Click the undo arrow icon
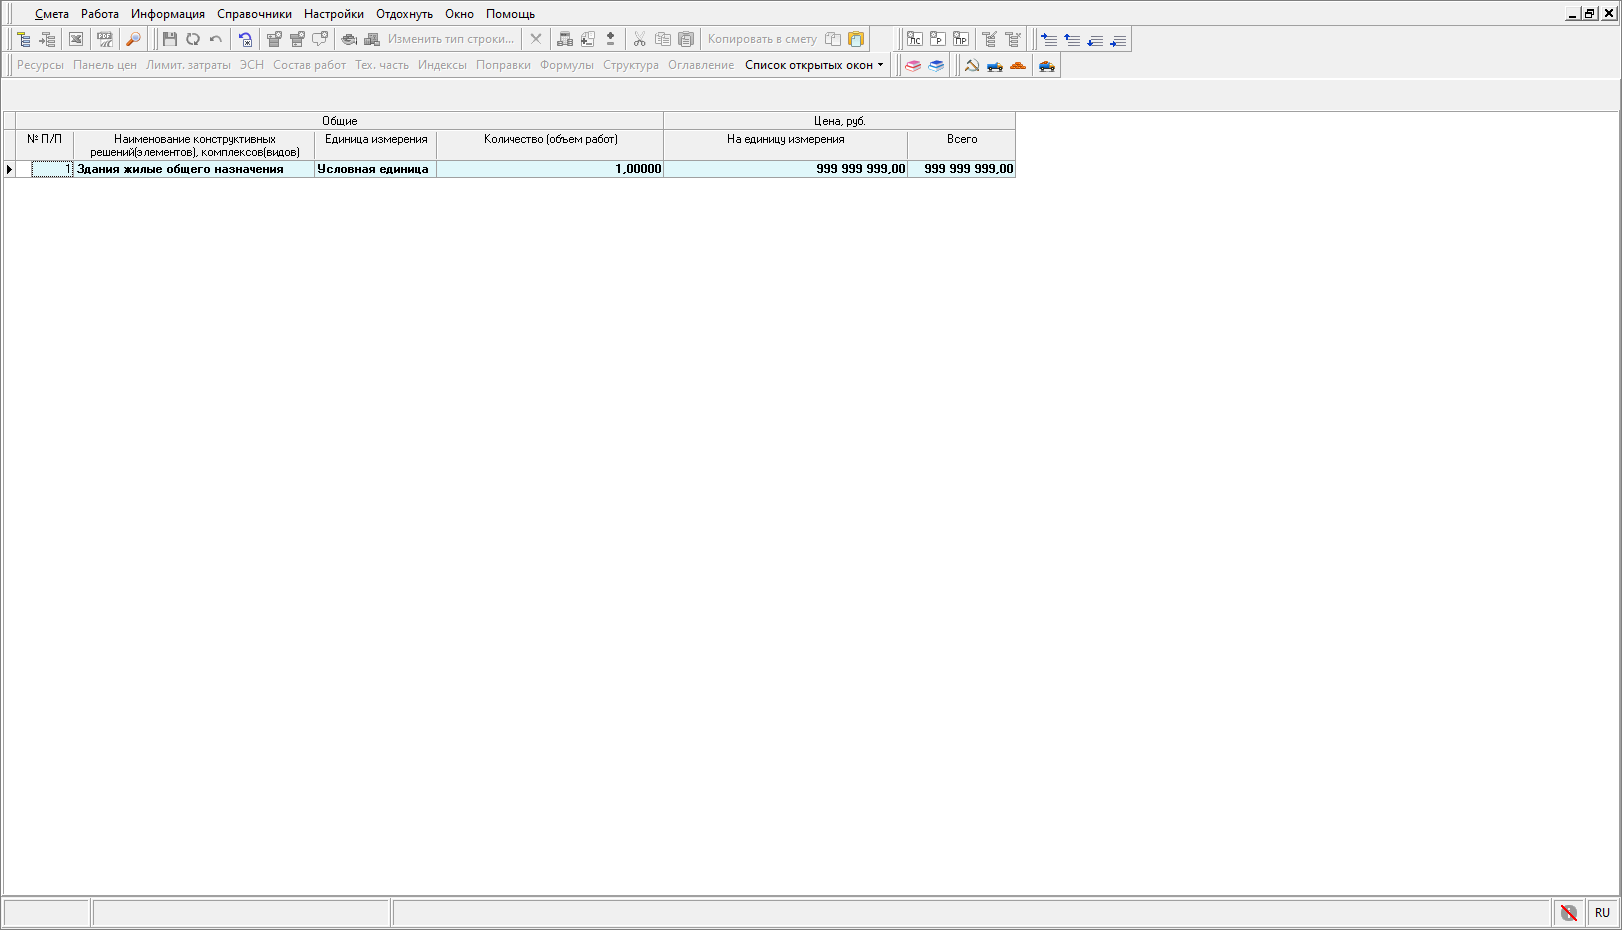This screenshot has height=930, width=1622. click(216, 39)
